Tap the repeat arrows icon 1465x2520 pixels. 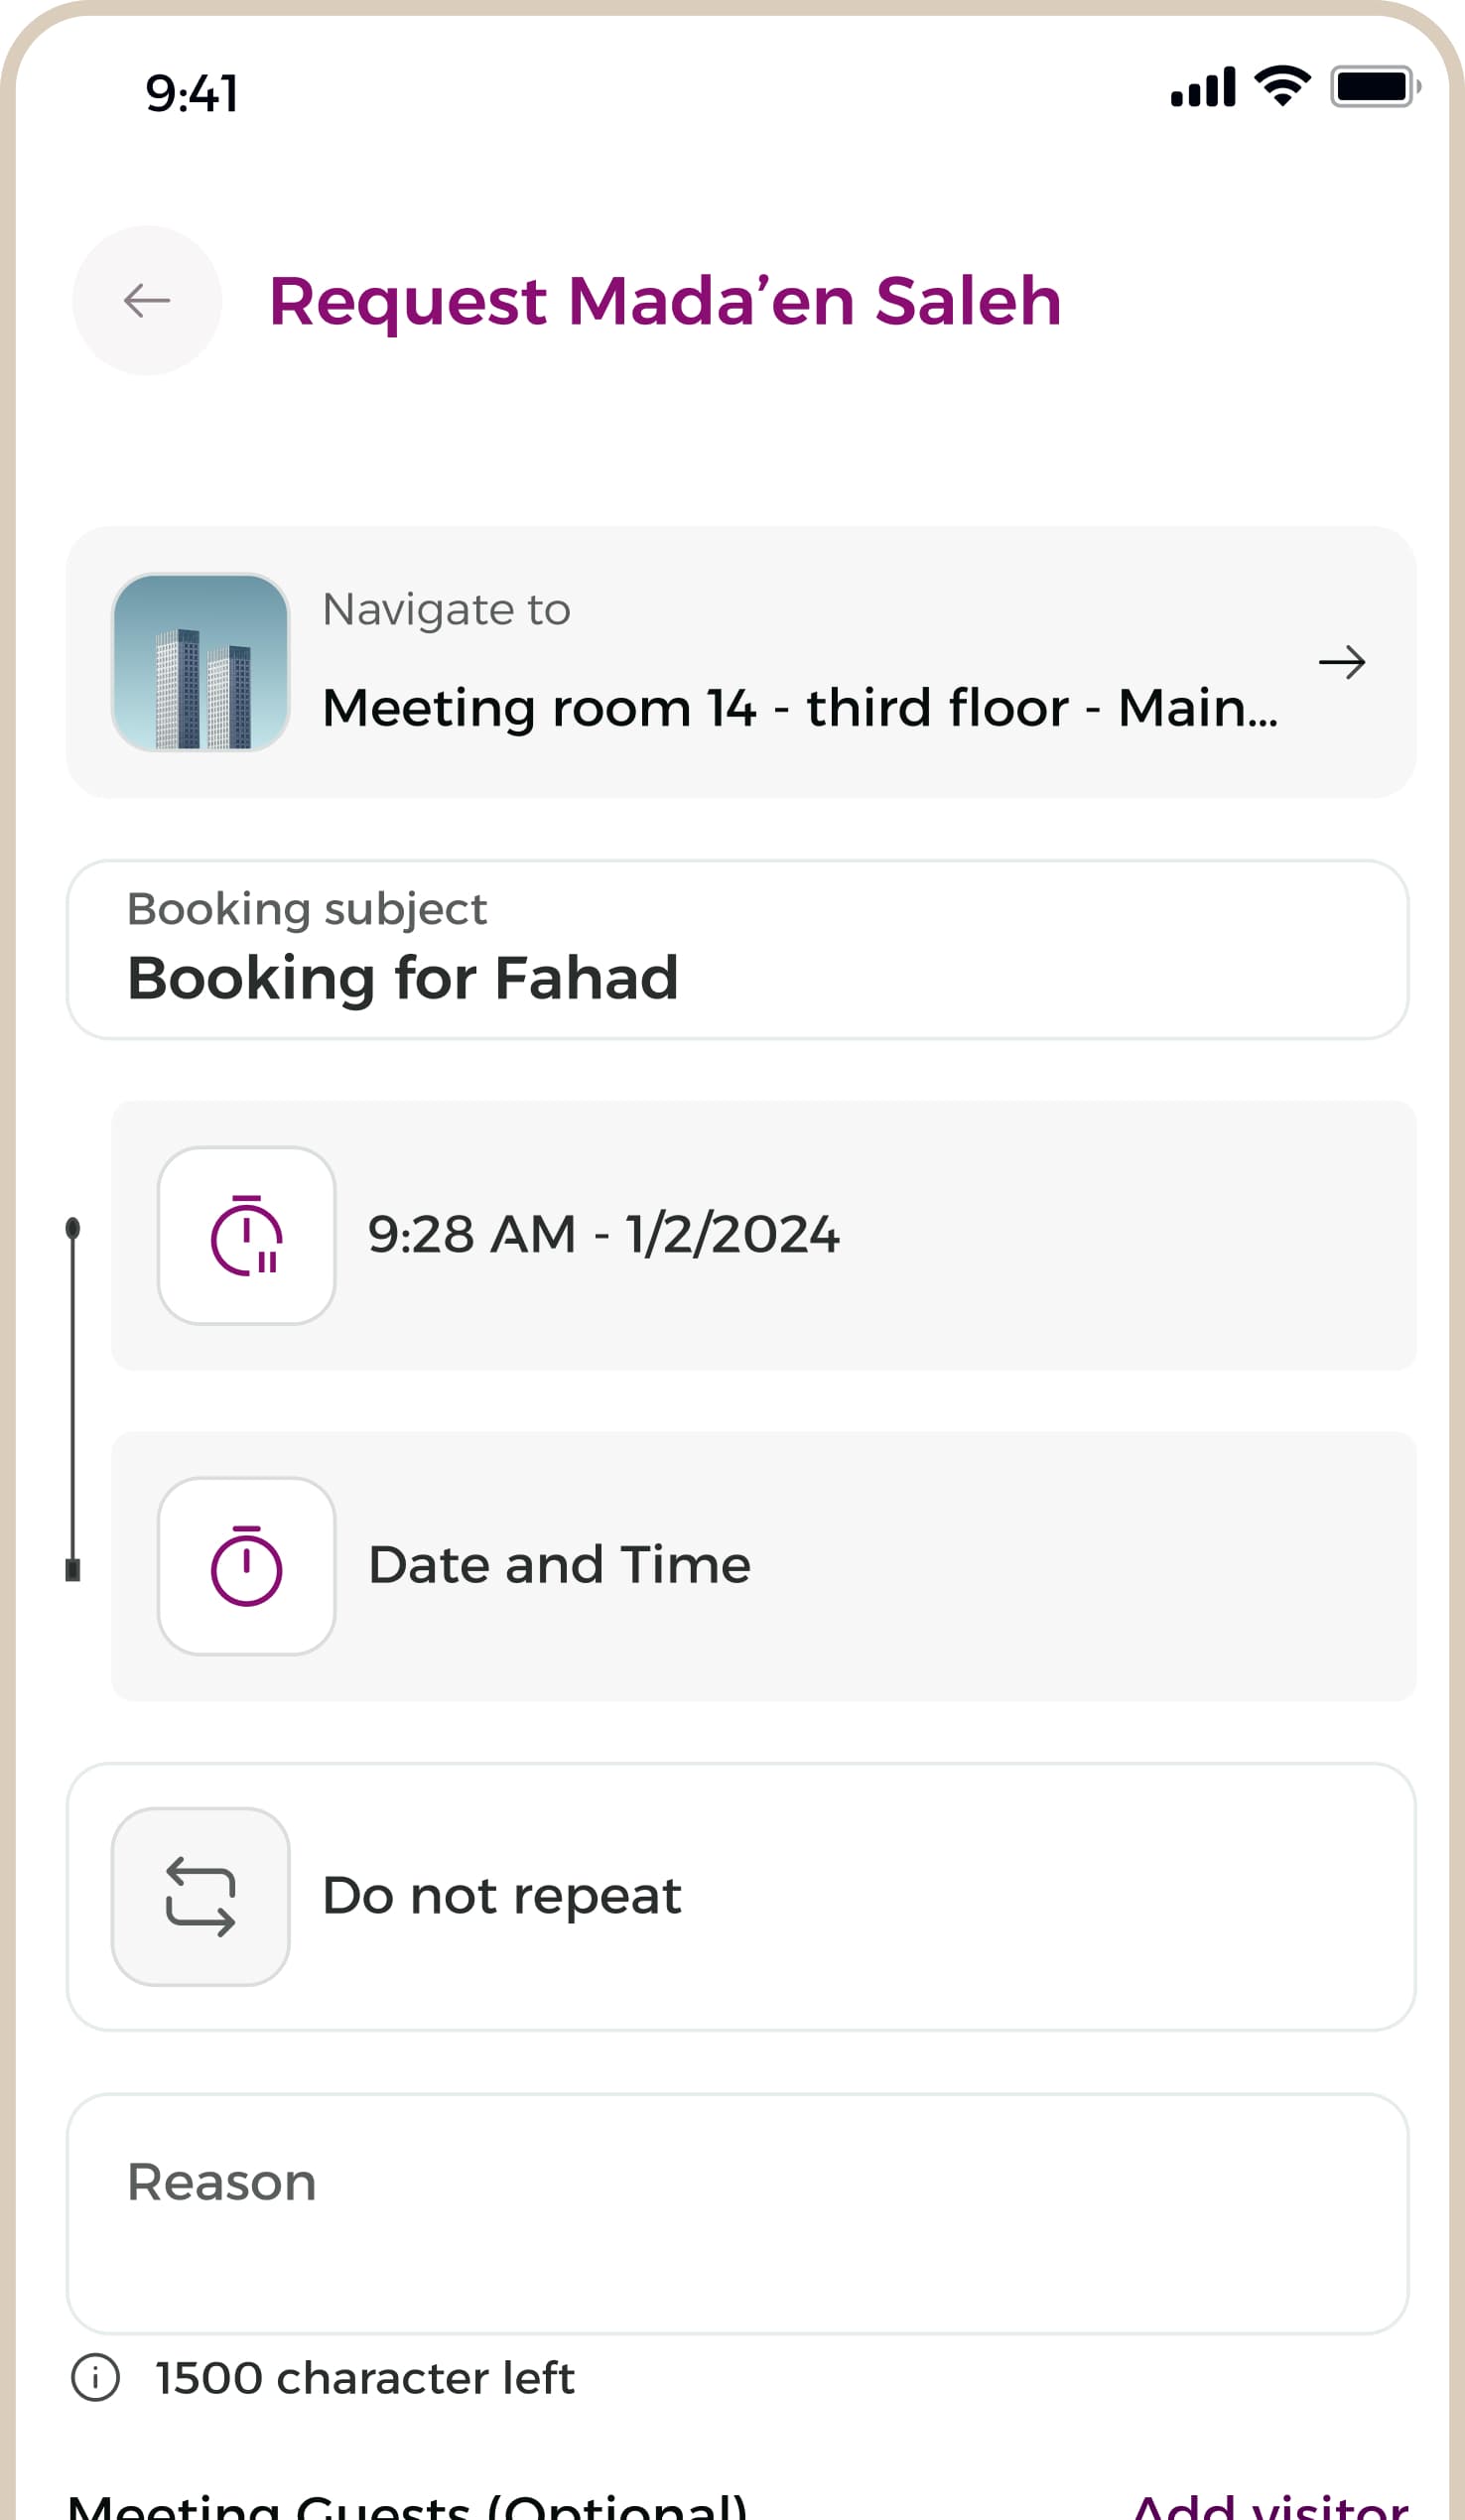(201, 1897)
